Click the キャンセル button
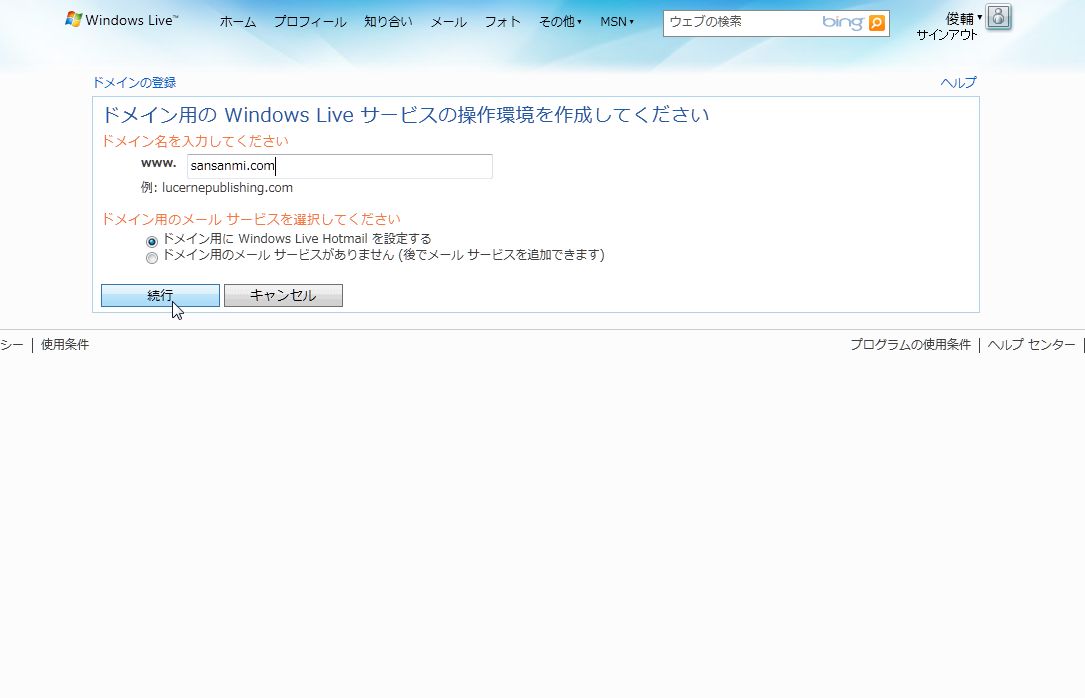 point(283,295)
